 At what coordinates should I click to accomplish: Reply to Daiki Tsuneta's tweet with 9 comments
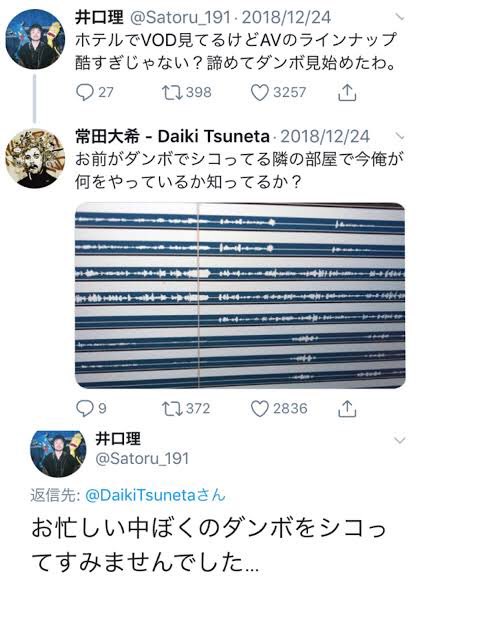pos(91,408)
